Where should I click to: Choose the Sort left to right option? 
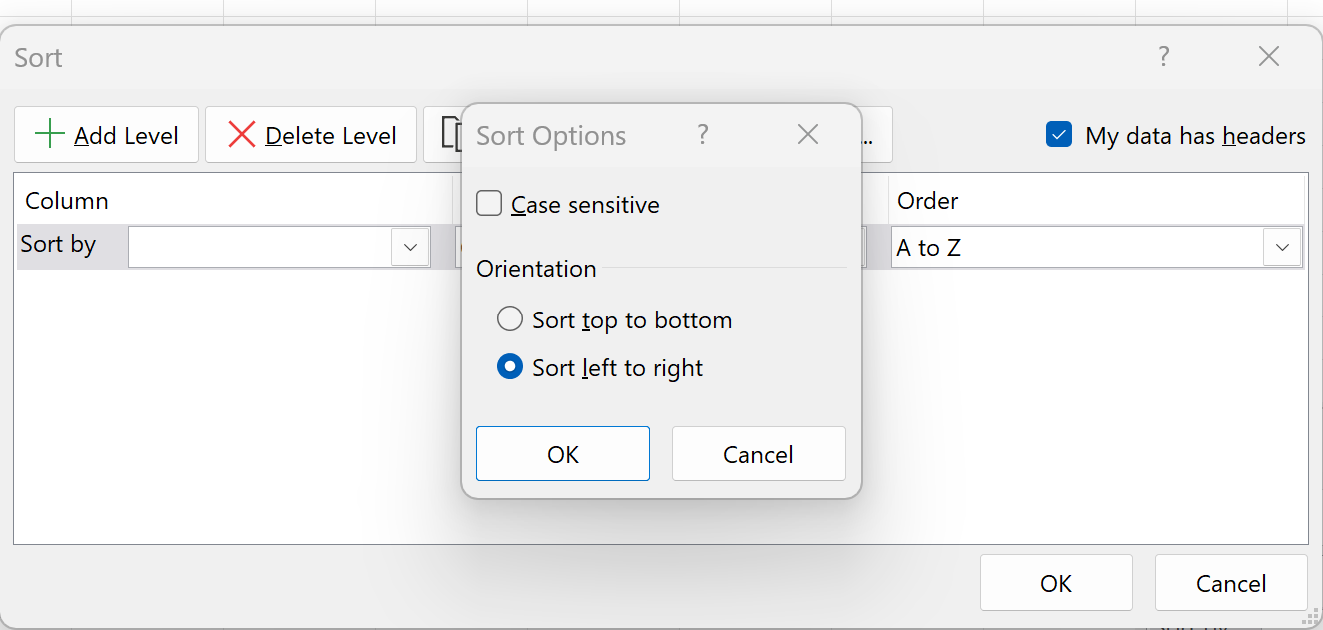coord(510,368)
